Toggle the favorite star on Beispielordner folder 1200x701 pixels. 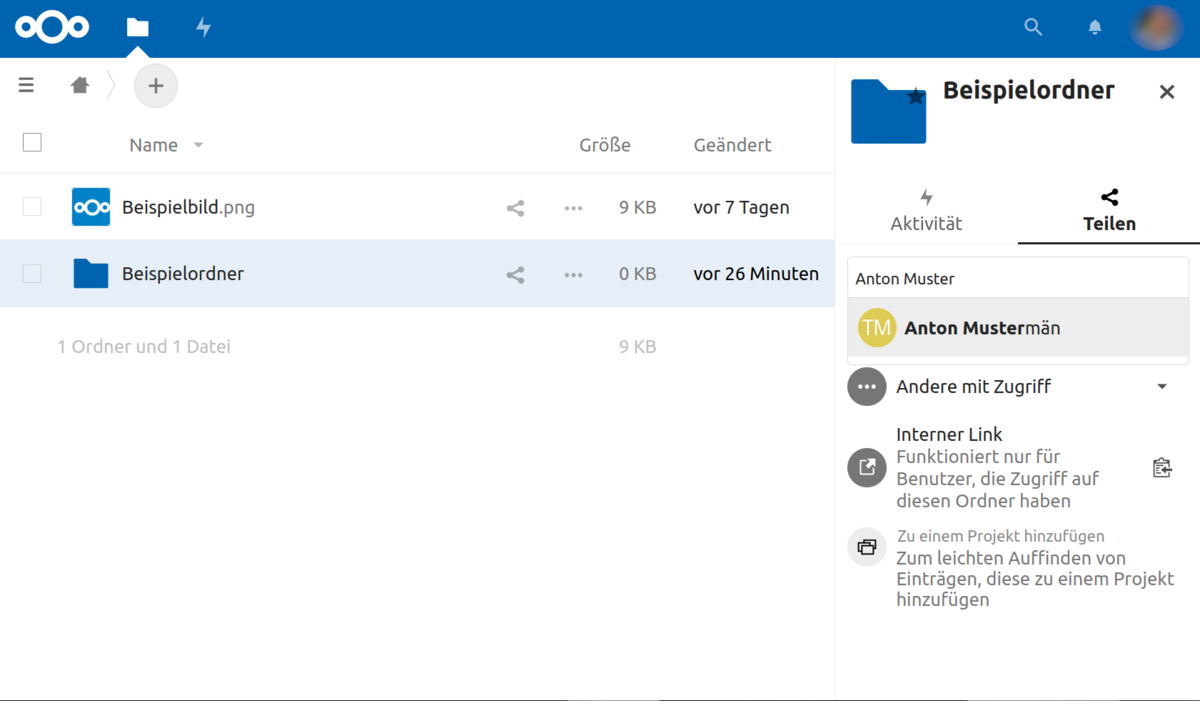click(x=914, y=97)
